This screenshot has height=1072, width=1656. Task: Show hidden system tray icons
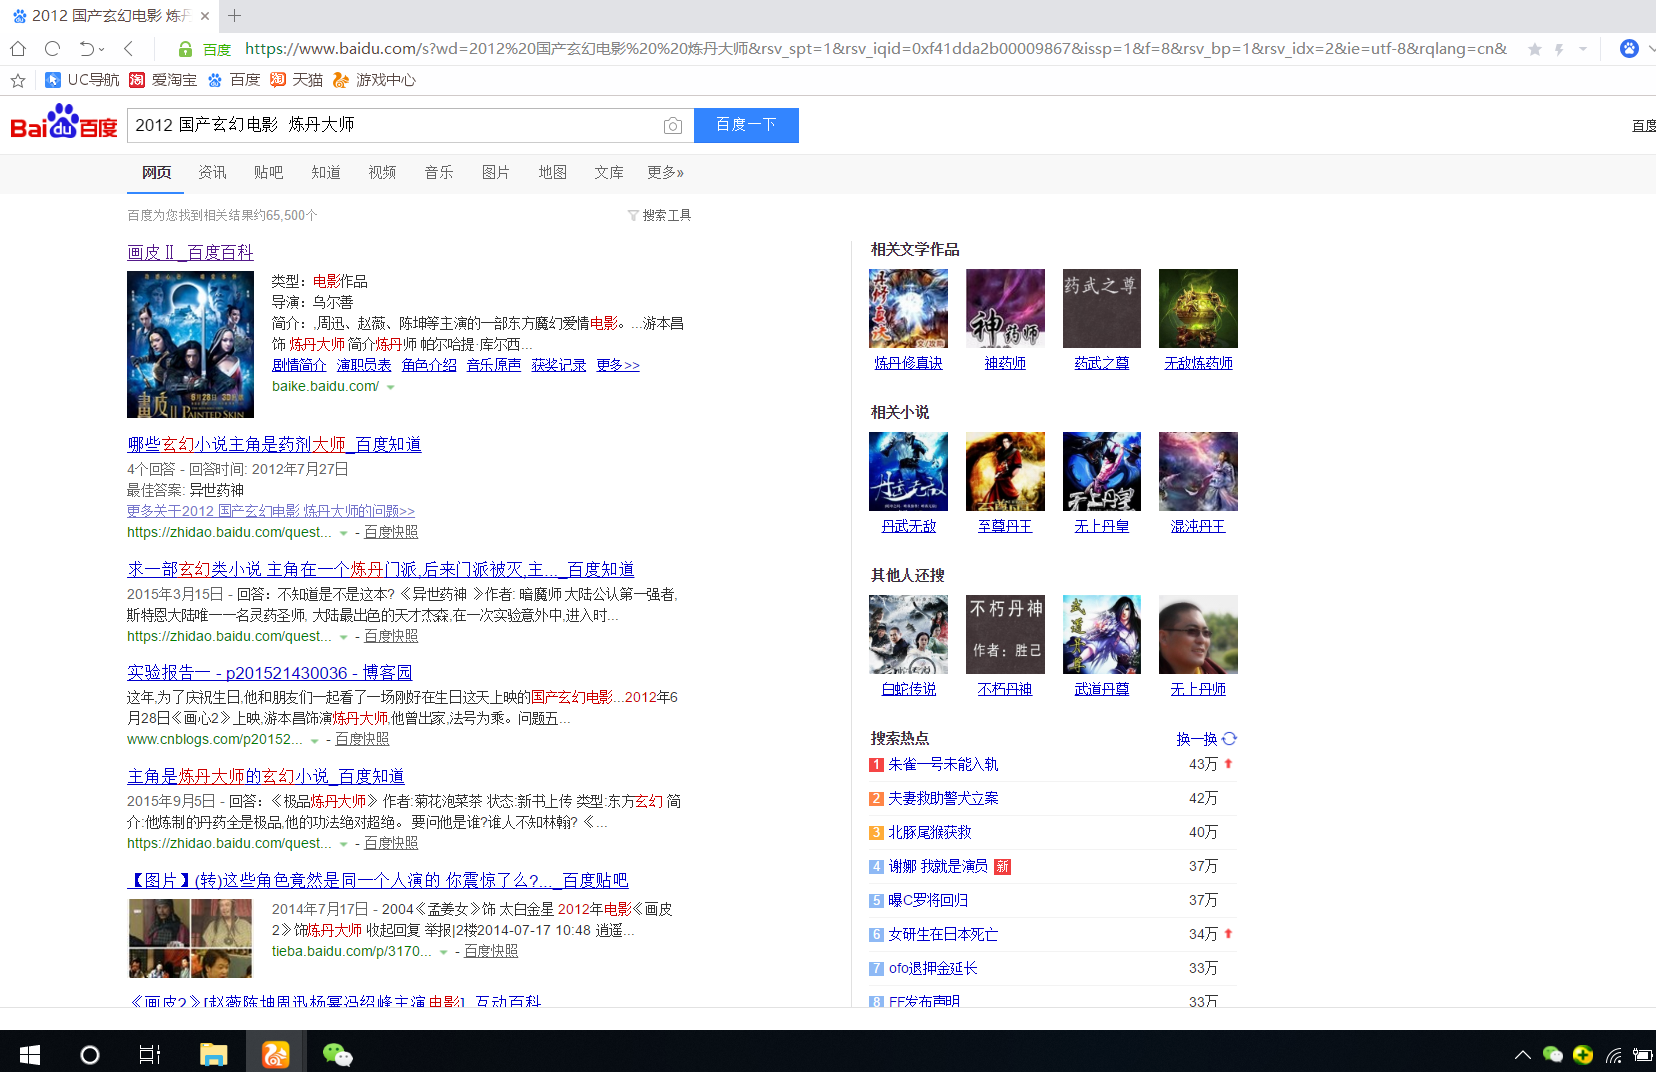1522,1055
